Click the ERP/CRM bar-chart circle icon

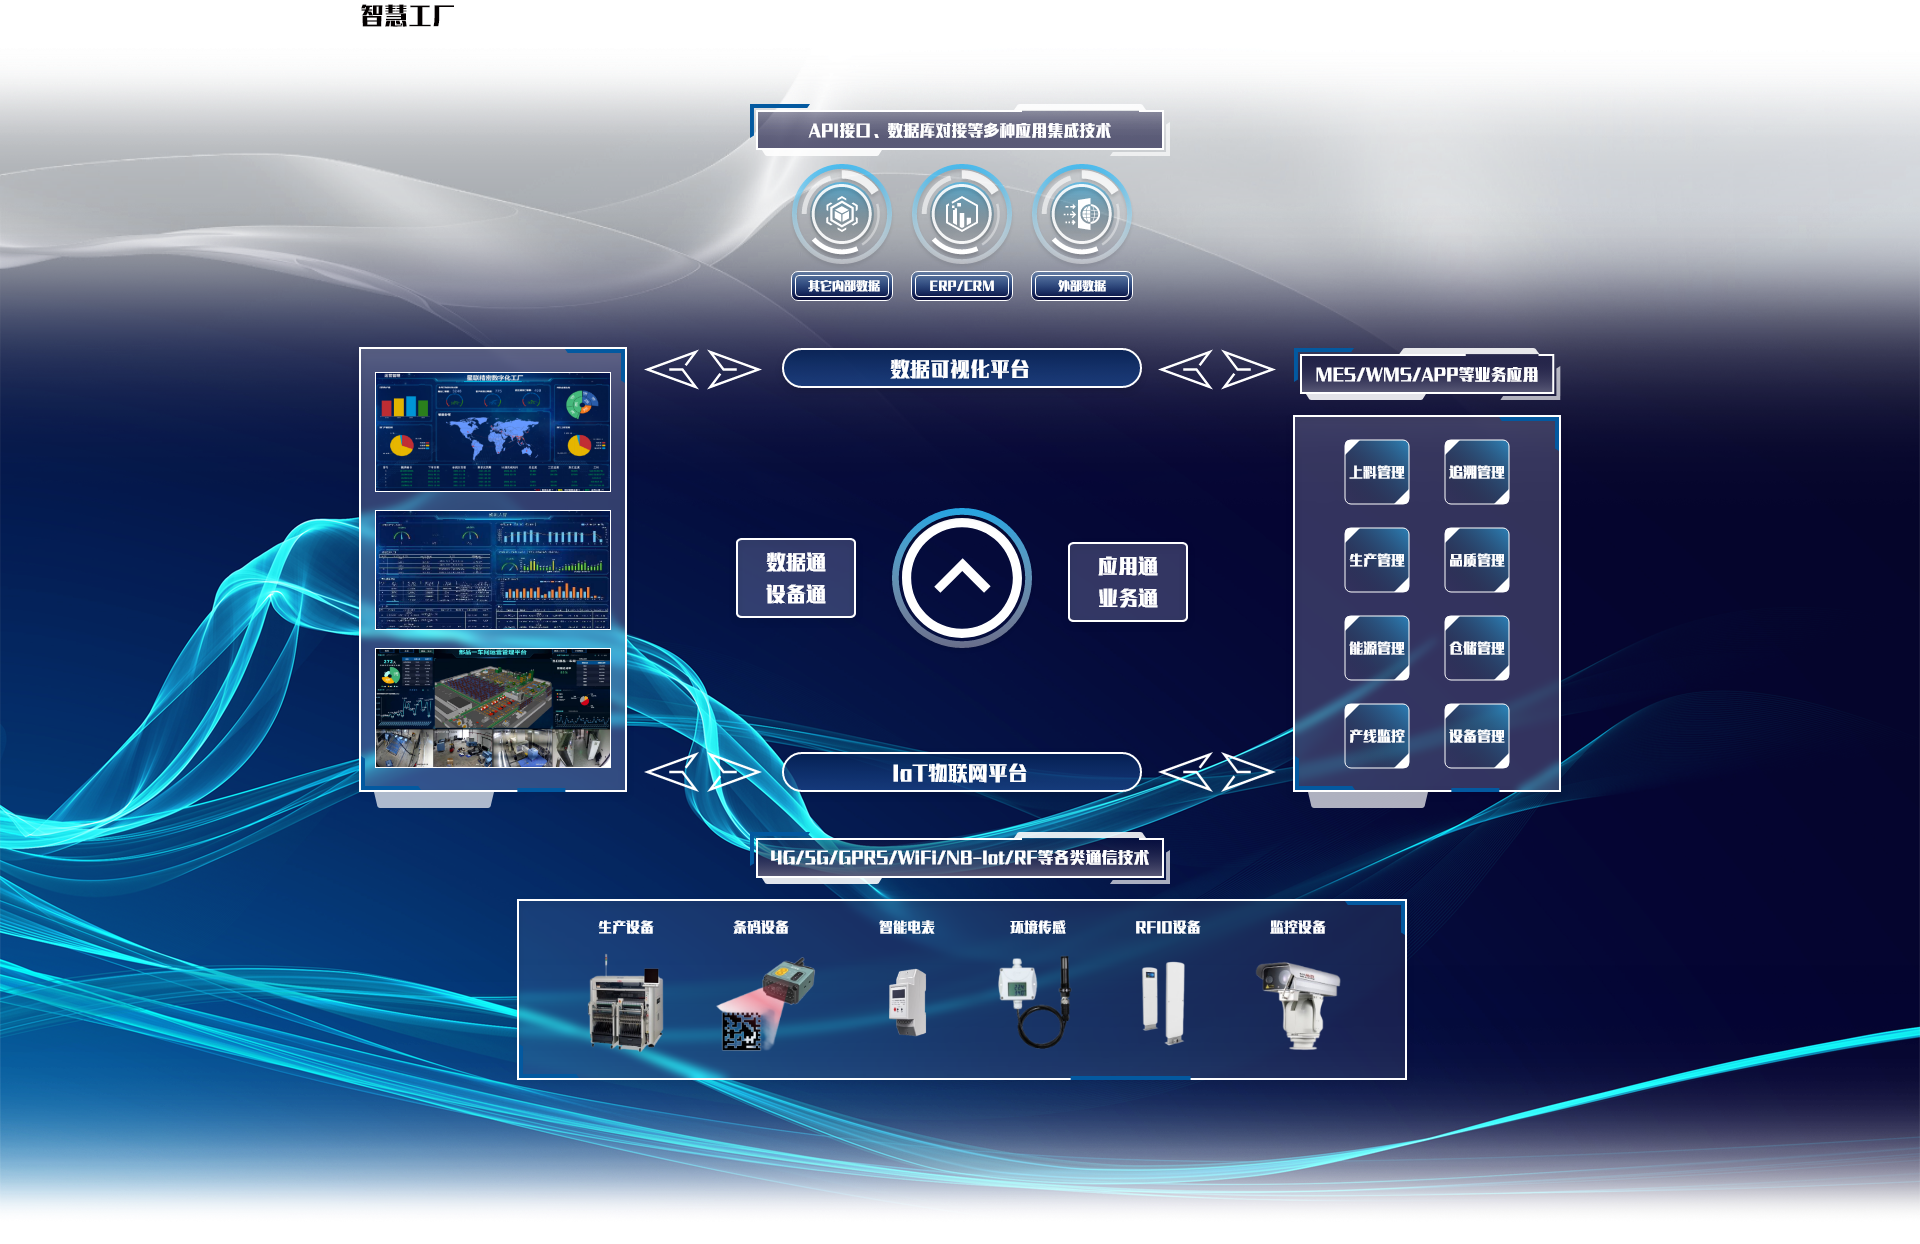coord(961,214)
